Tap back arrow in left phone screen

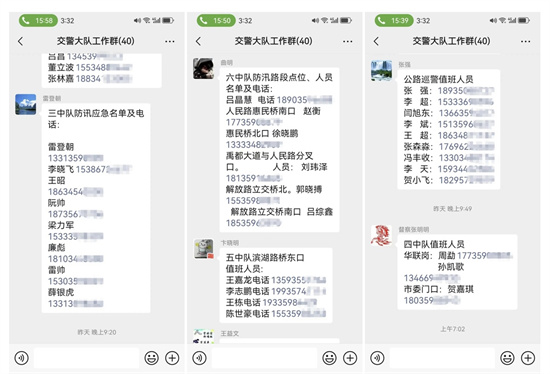(x=20, y=41)
